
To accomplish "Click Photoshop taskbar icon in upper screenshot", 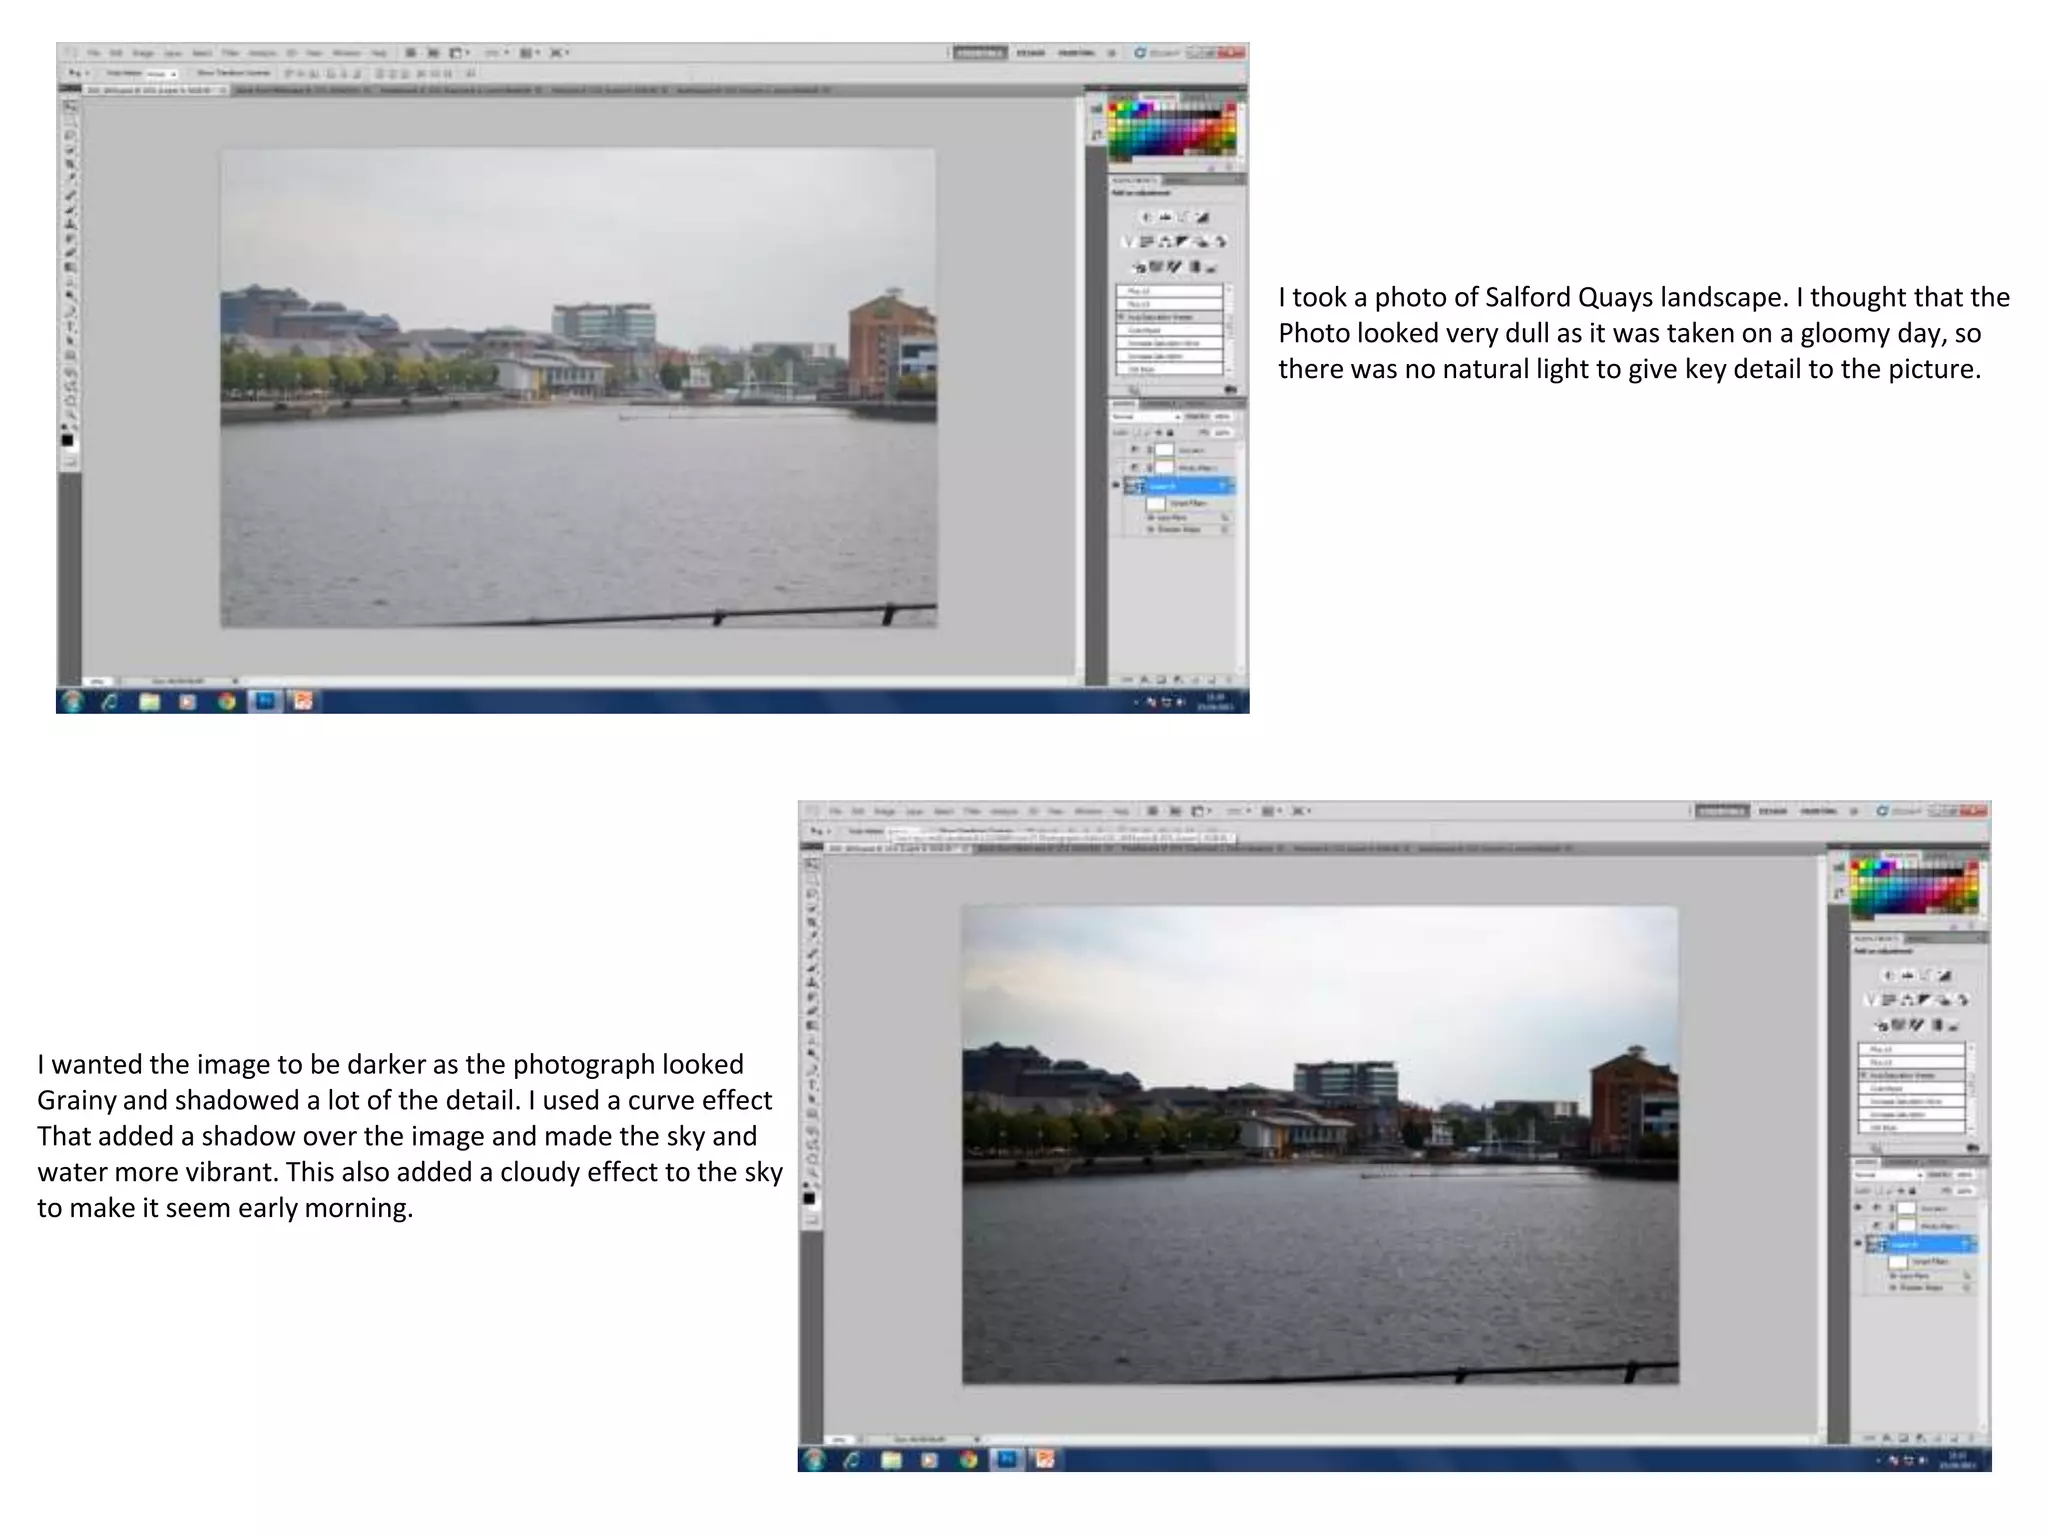I will click(x=265, y=702).
